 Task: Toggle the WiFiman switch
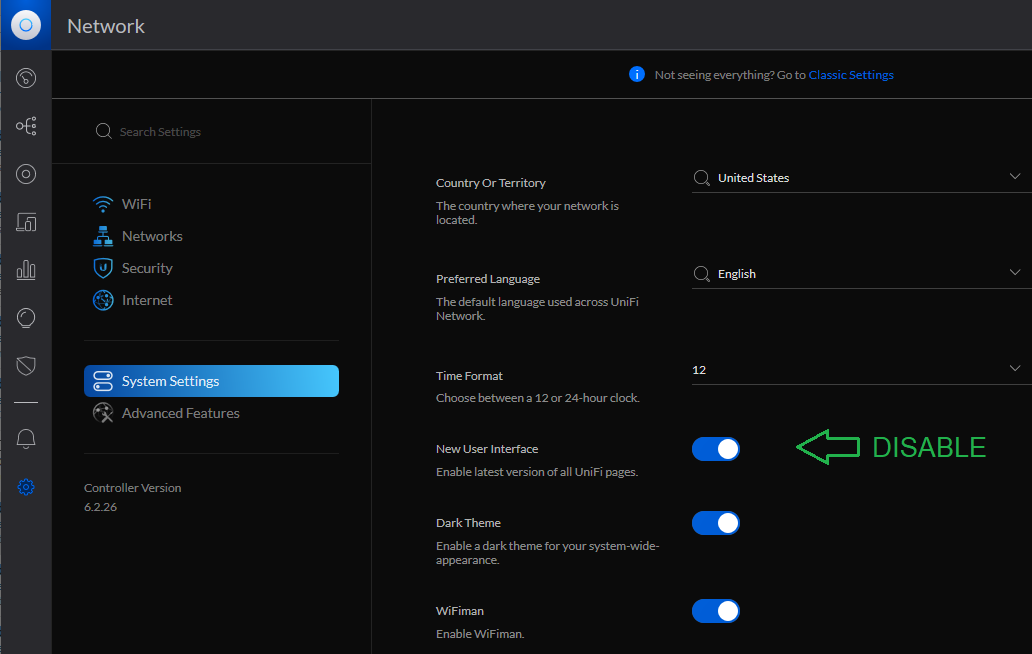click(715, 611)
